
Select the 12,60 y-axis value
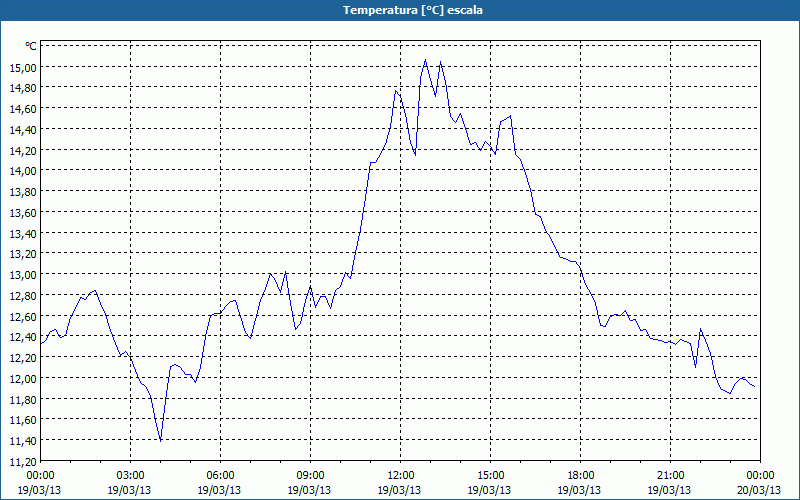tap(23, 316)
